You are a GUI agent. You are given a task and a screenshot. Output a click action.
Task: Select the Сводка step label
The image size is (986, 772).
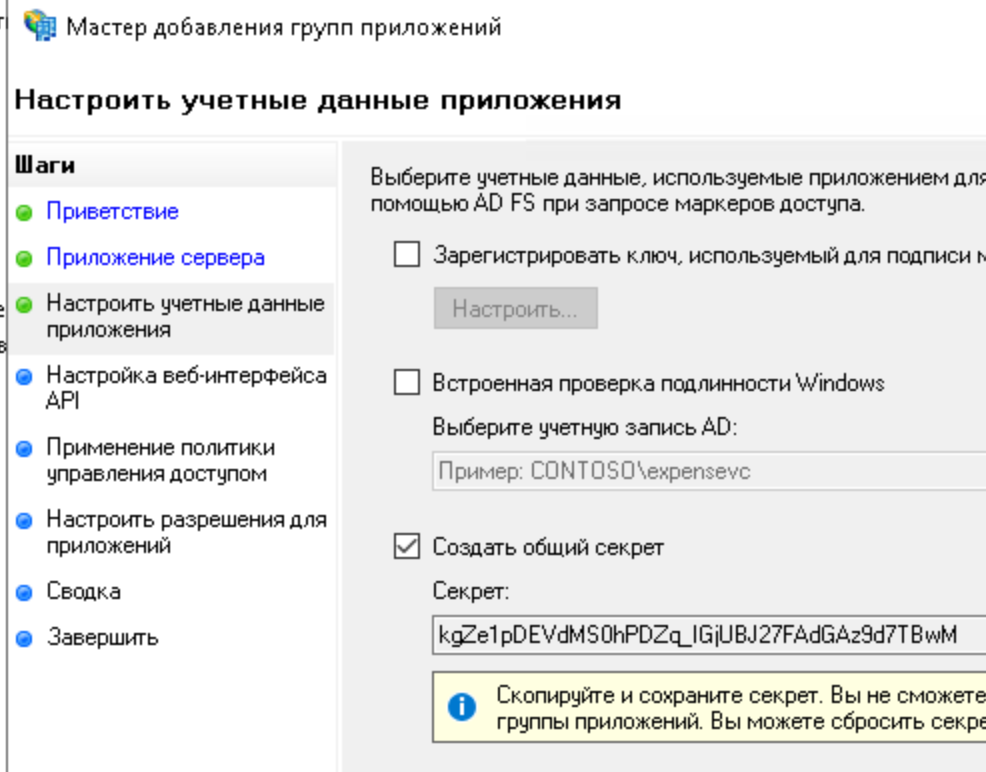(83, 592)
